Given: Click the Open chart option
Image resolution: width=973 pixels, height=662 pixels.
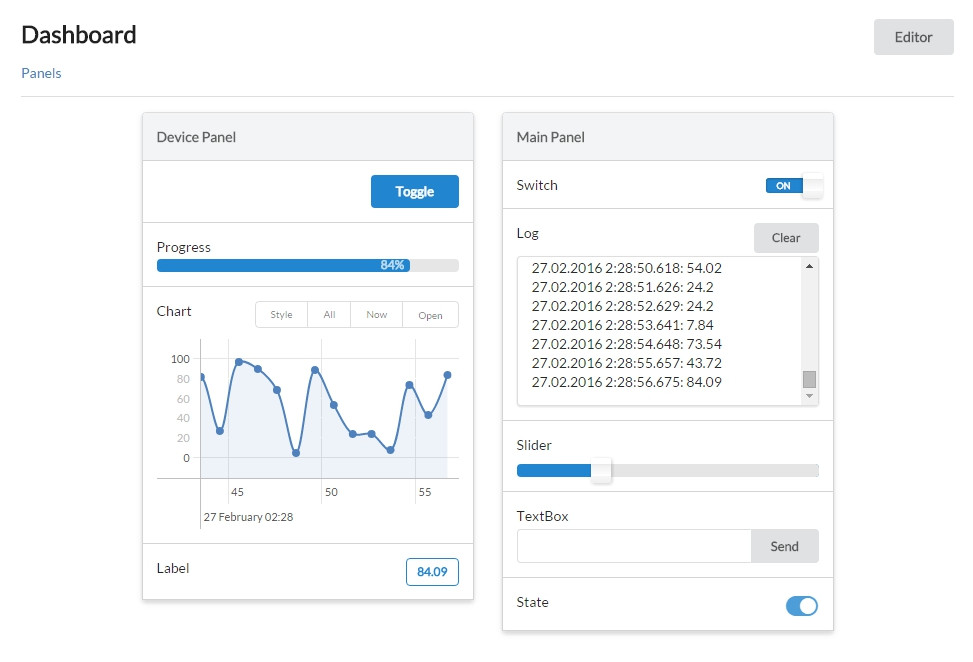Looking at the screenshot, I should [x=430, y=315].
